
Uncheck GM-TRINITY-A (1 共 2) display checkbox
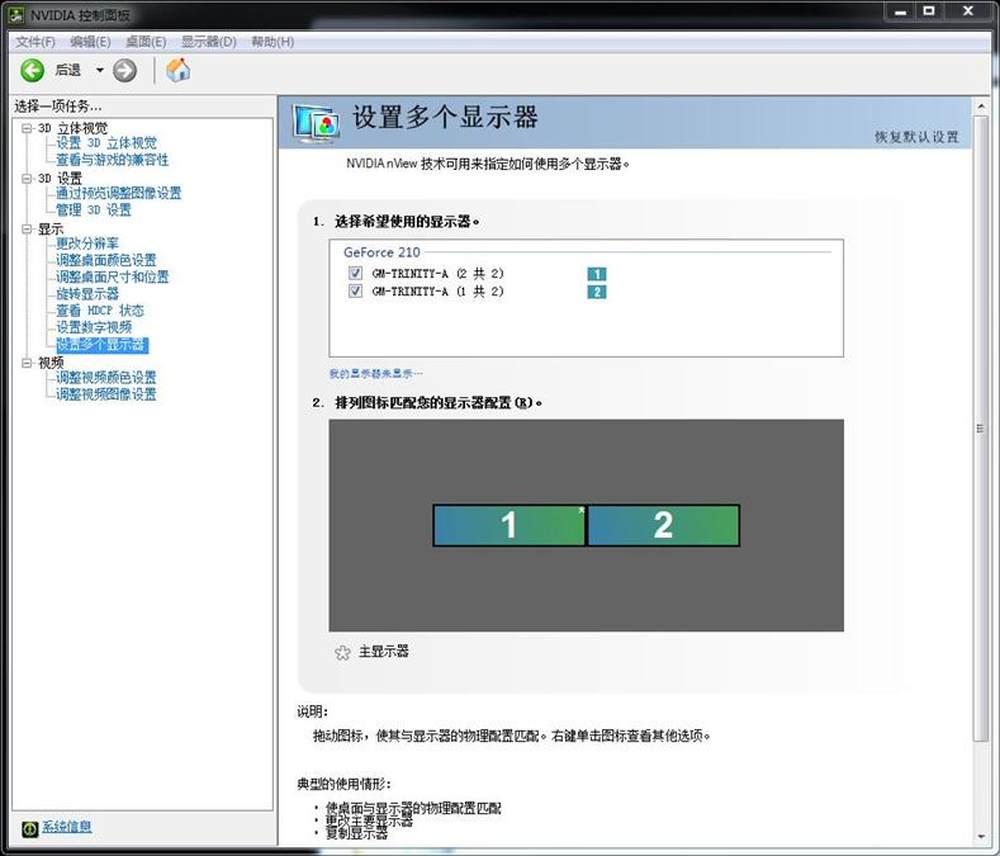point(355,291)
